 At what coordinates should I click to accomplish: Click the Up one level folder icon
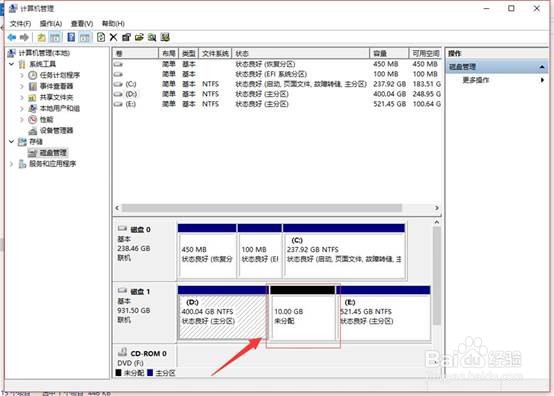pyautogui.click(x=42, y=37)
